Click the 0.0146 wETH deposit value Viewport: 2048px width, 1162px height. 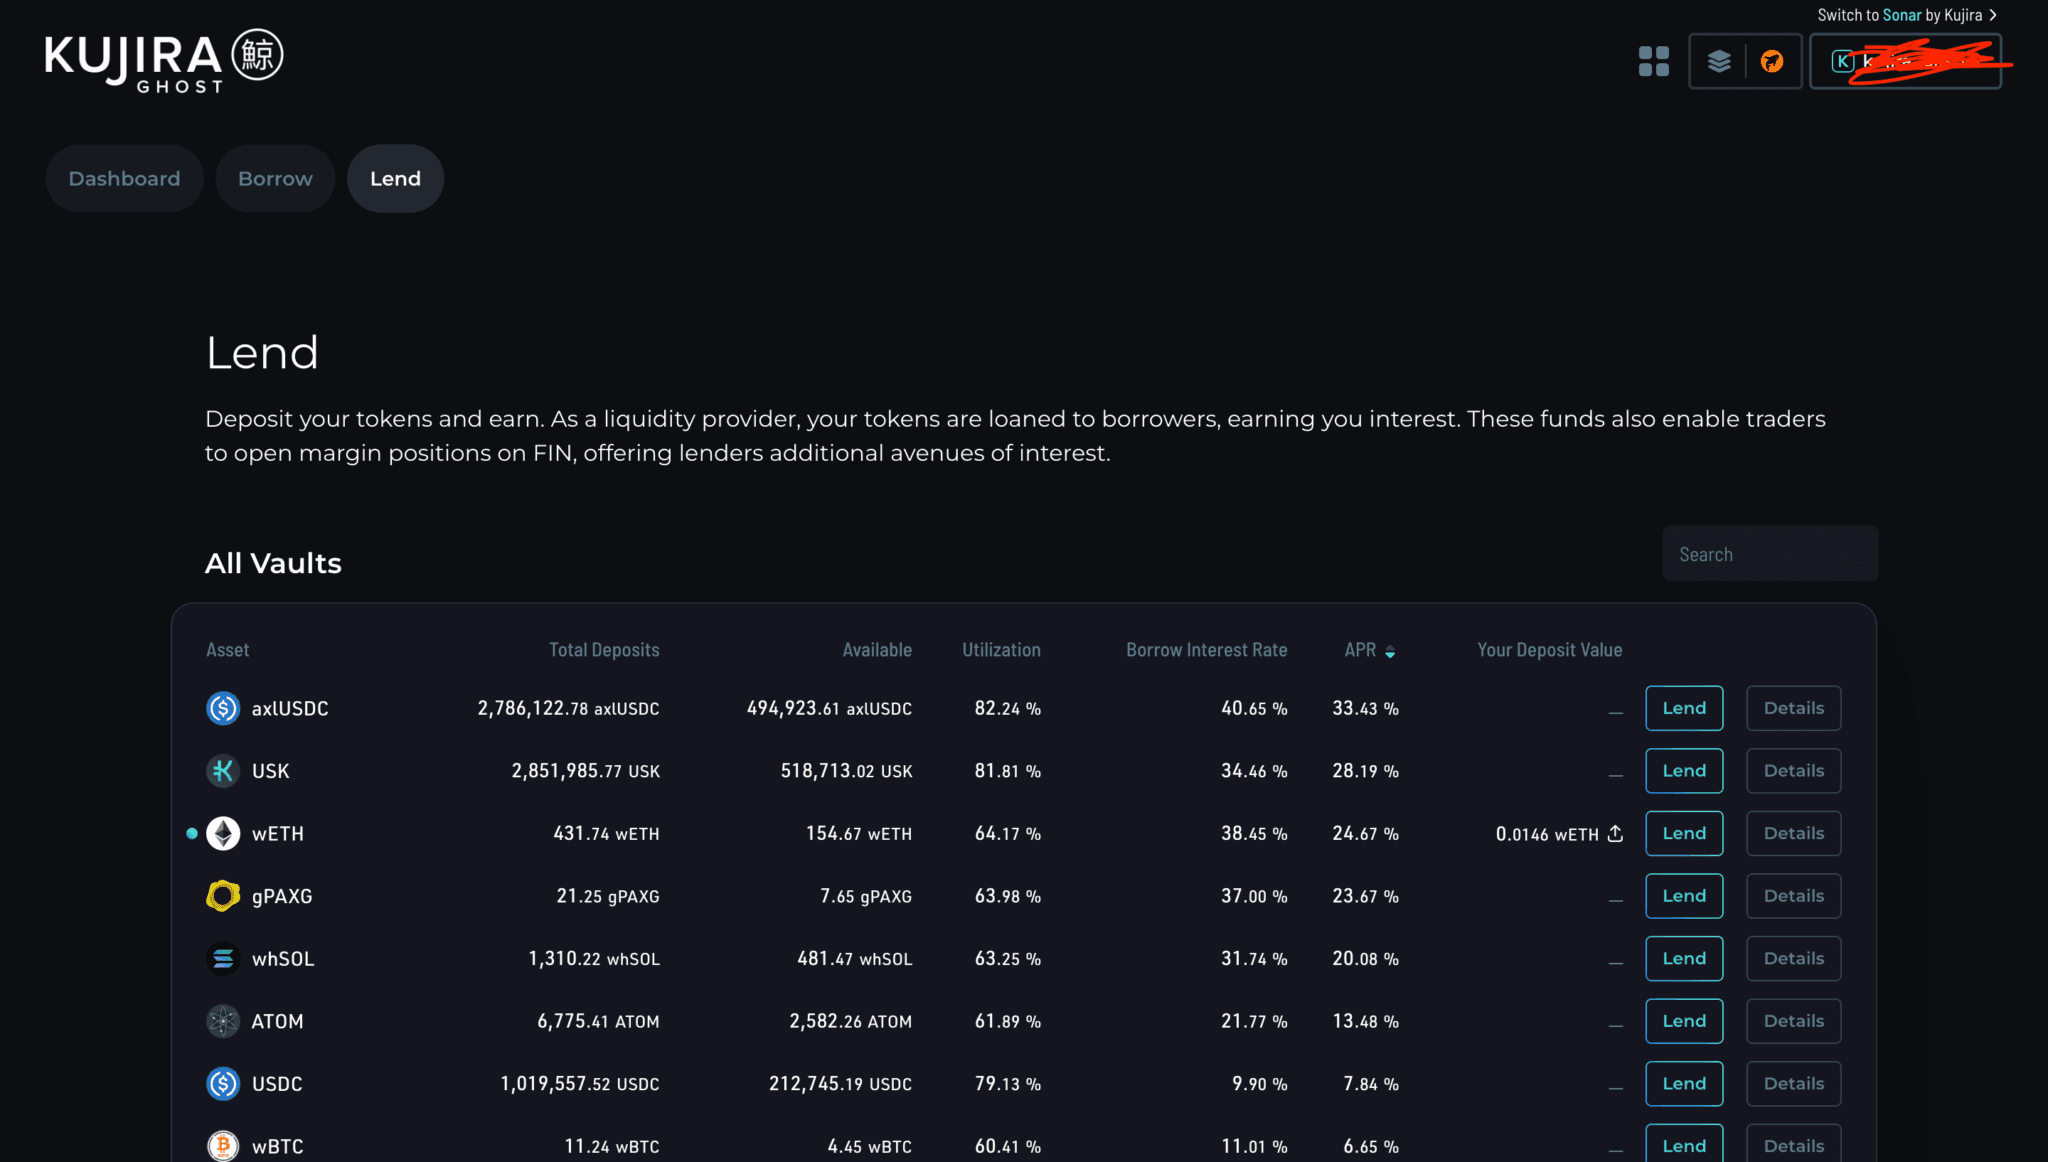(x=1547, y=834)
